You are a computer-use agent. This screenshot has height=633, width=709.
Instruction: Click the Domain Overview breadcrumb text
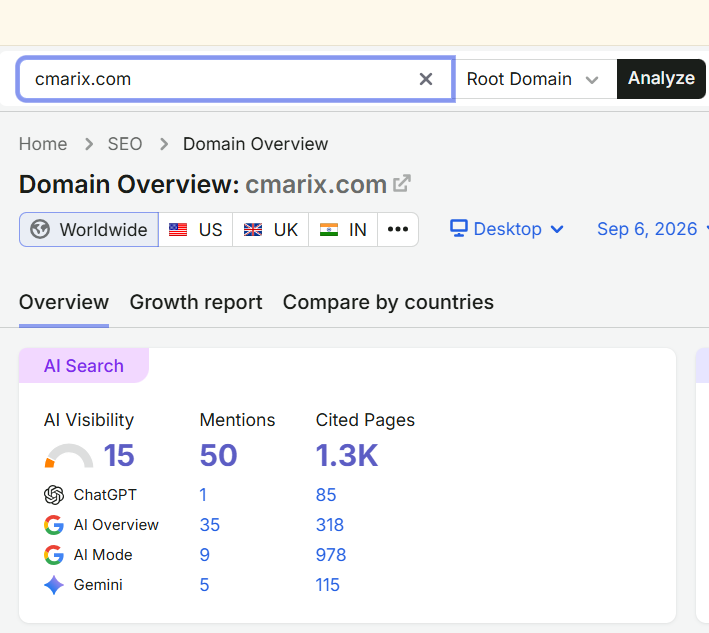[x=255, y=144]
